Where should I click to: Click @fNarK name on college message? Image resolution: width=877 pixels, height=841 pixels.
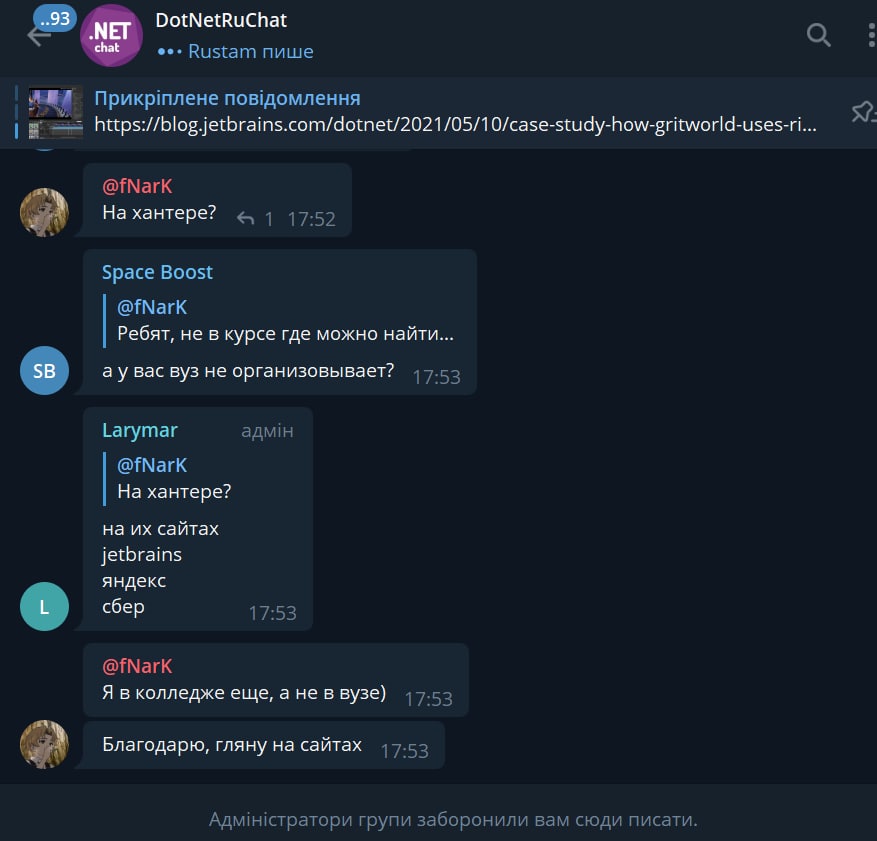click(137, 666)
